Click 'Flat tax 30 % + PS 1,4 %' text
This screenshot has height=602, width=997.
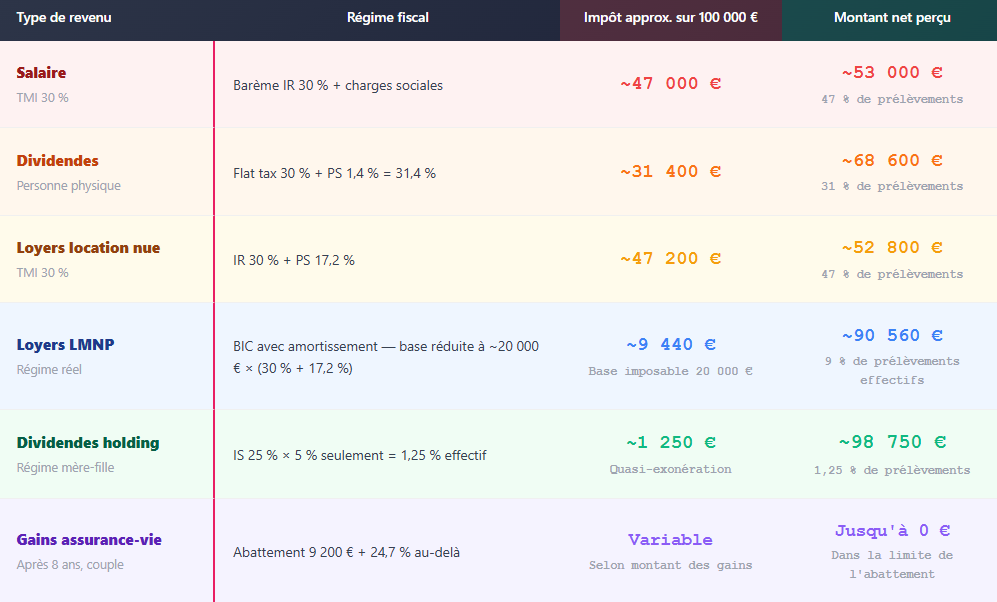(306, 174)
